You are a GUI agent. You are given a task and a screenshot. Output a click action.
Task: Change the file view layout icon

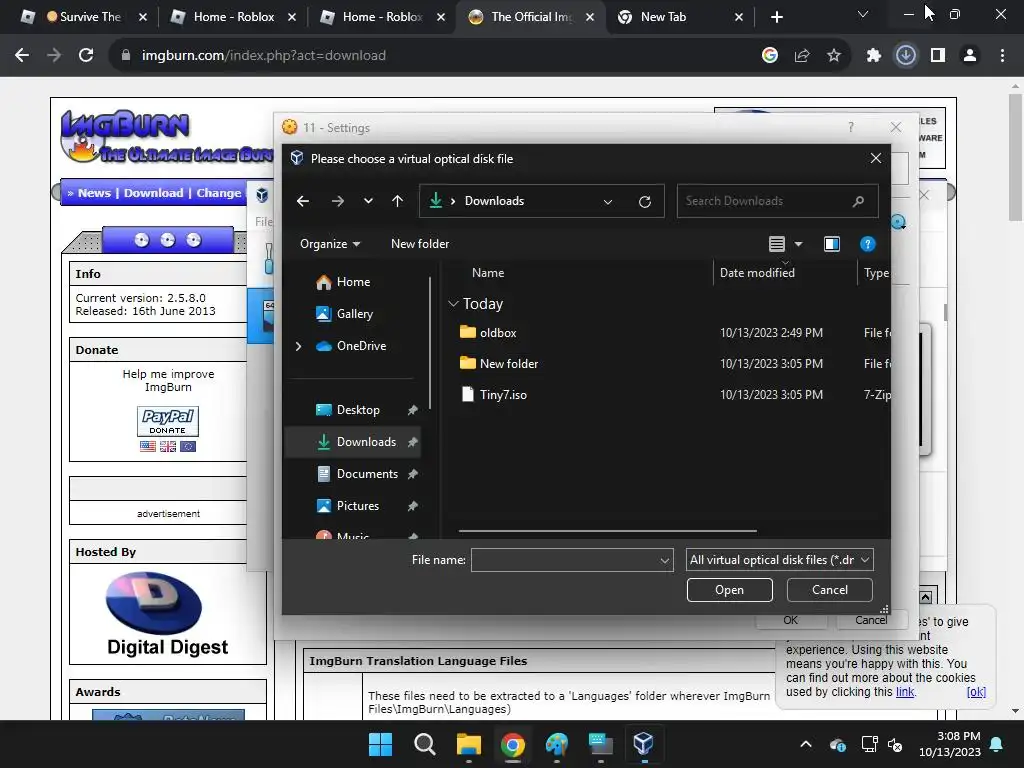pos(776,244)
